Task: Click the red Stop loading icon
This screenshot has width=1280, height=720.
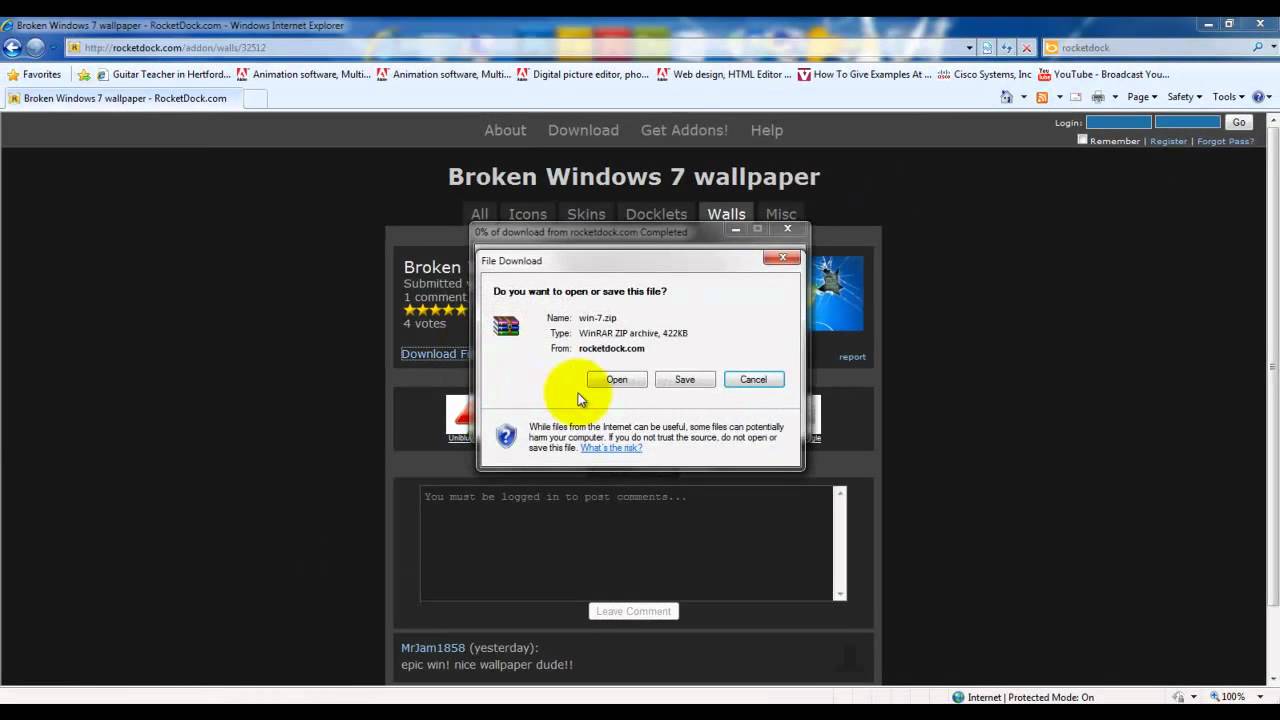Action: point(1026,47)
